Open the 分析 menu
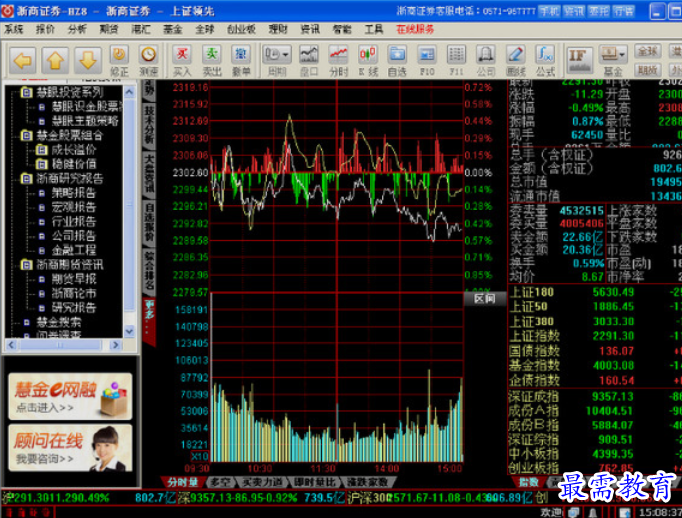The image size is (682, 518). (x=77, y=29)
